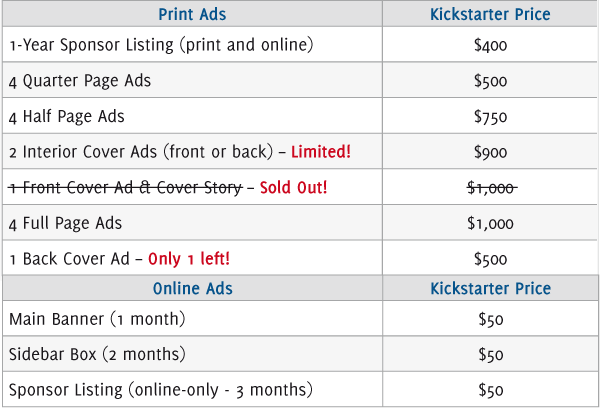600x409 pixels.
Task: Select the Main Banner (1 month) row
Action: [x=300, y=319]
